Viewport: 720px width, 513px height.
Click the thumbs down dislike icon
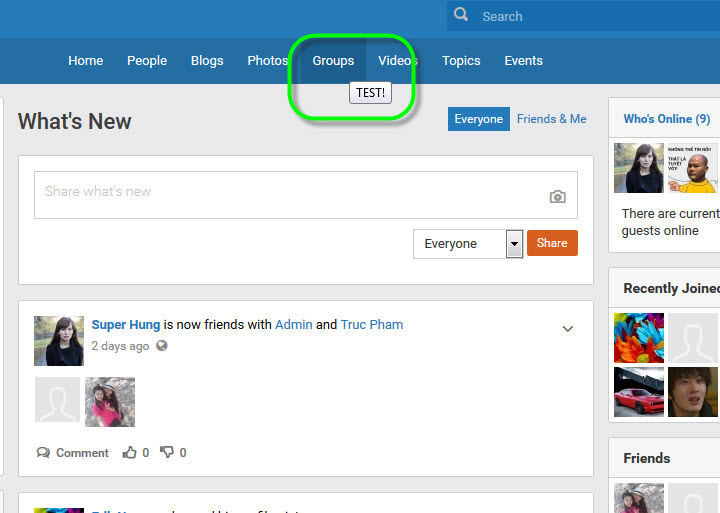166,453
